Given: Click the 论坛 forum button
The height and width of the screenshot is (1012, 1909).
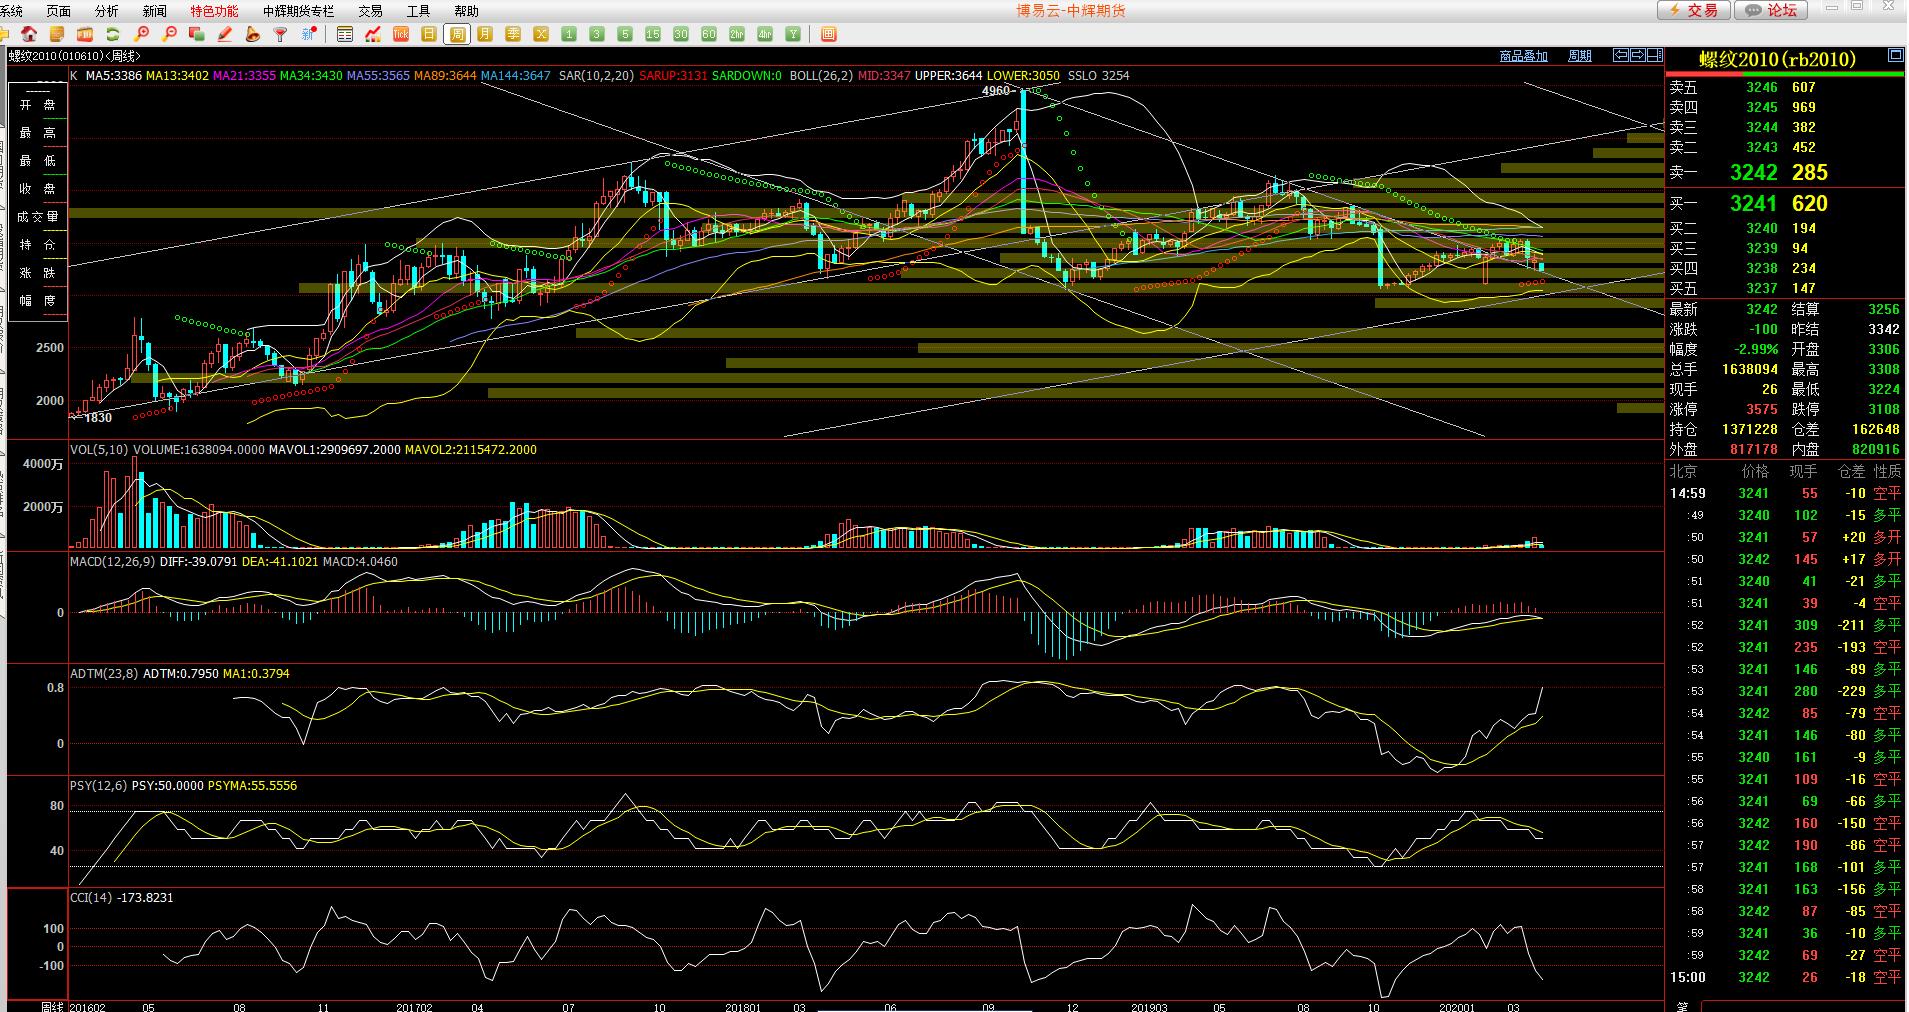Looking at the screenshot, I should (x=1771, y=10).
